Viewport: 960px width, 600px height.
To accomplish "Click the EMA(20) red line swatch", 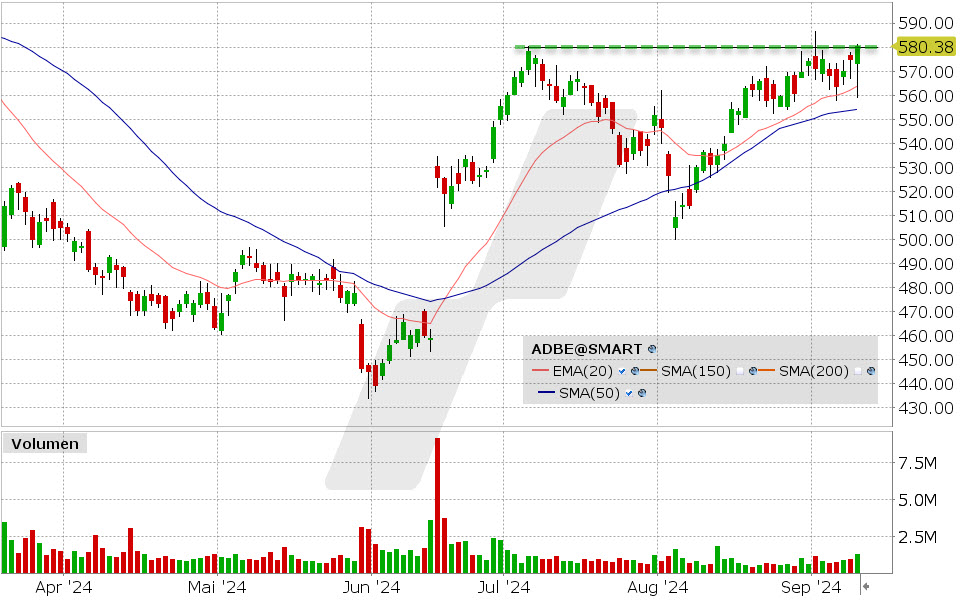I will [541, 371].
